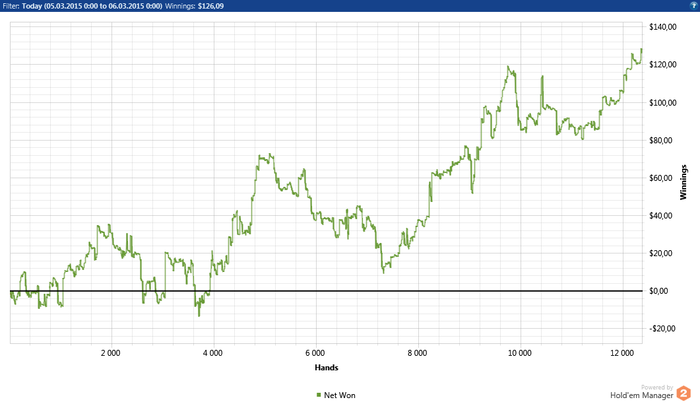
Task: Click the $40,00 axis label
Action: (661, 216)
